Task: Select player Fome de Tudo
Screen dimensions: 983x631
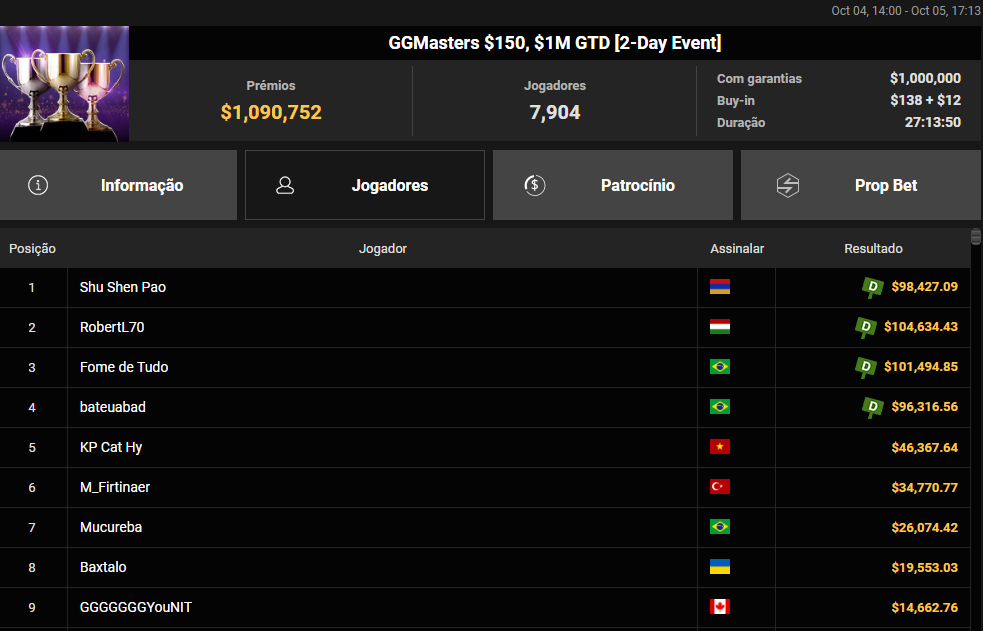Action: tap(124, 367)
